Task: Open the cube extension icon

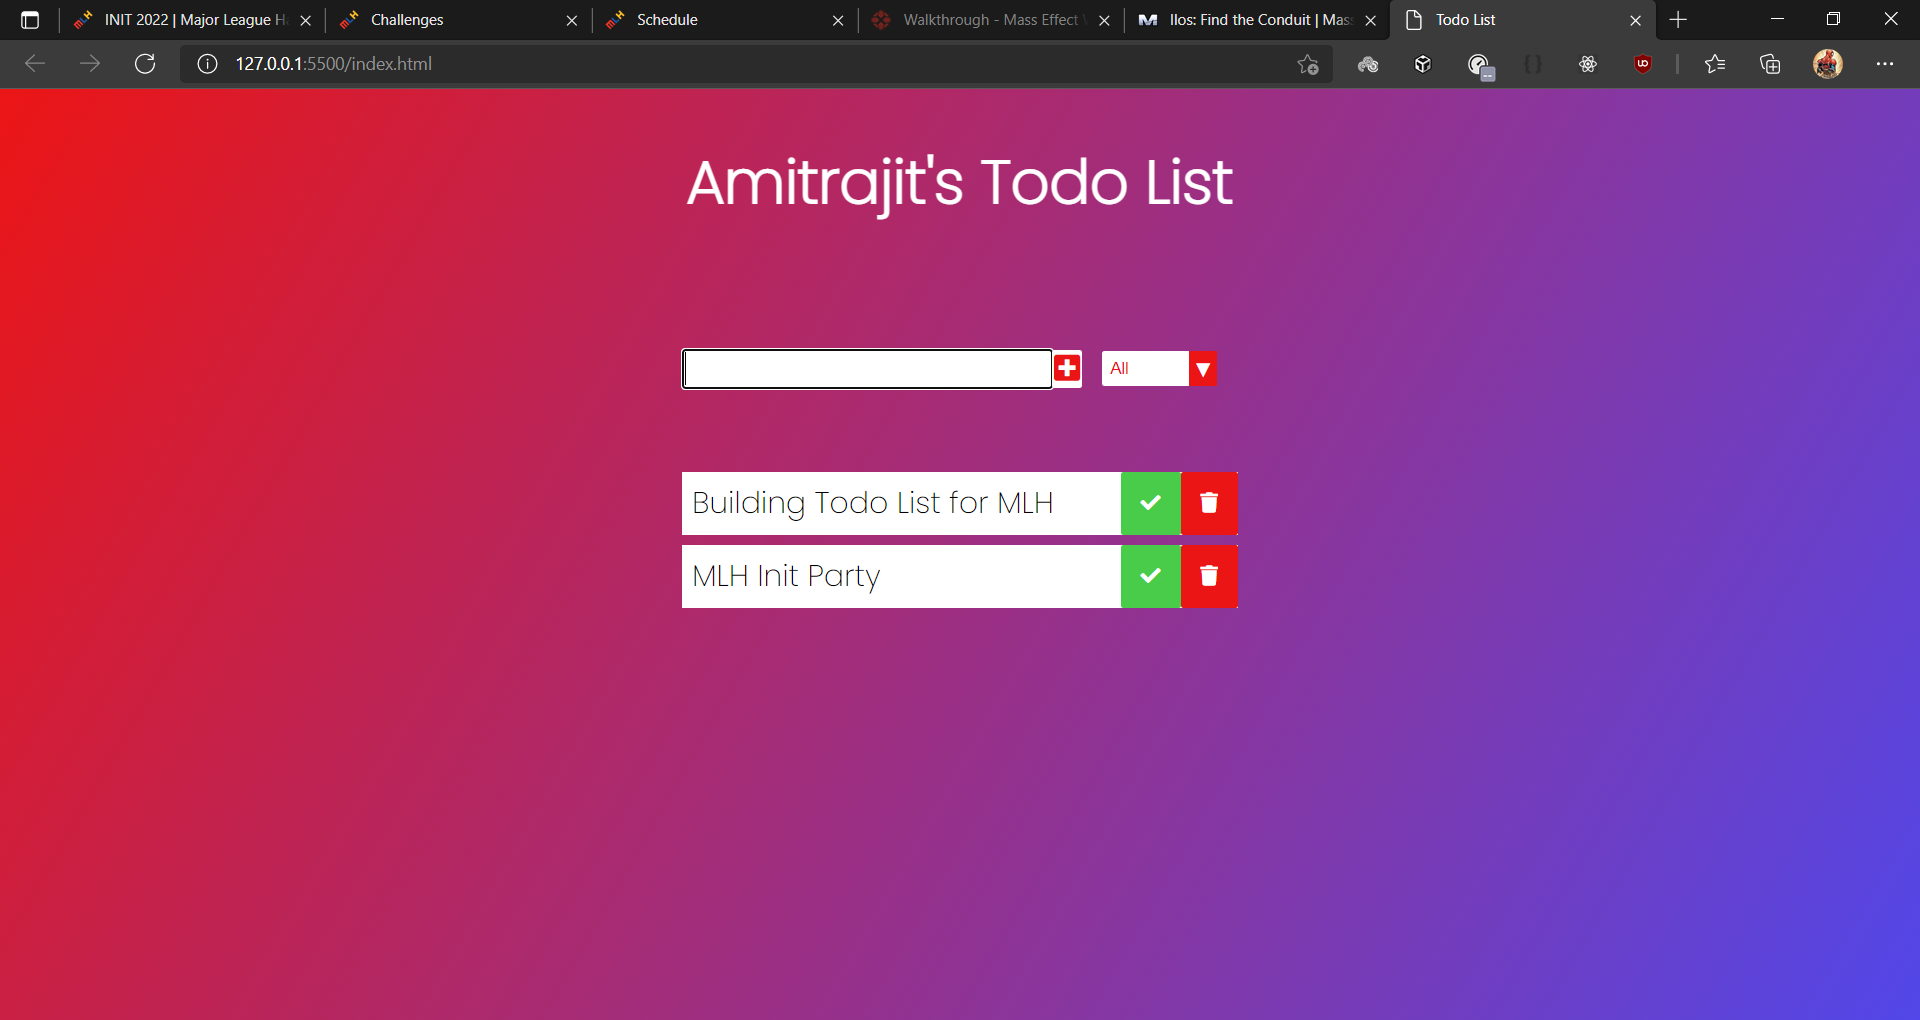Action: (x=1423, y=64)
